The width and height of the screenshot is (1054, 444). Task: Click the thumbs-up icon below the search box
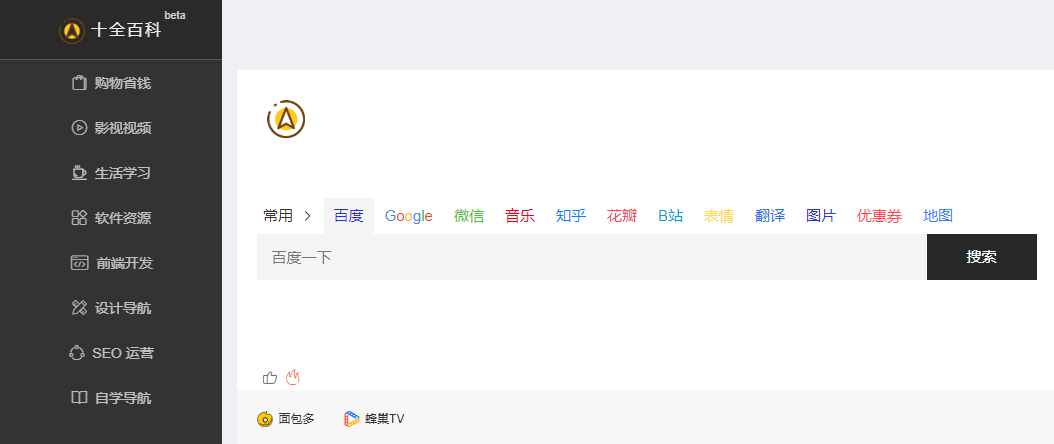point(270,378)
